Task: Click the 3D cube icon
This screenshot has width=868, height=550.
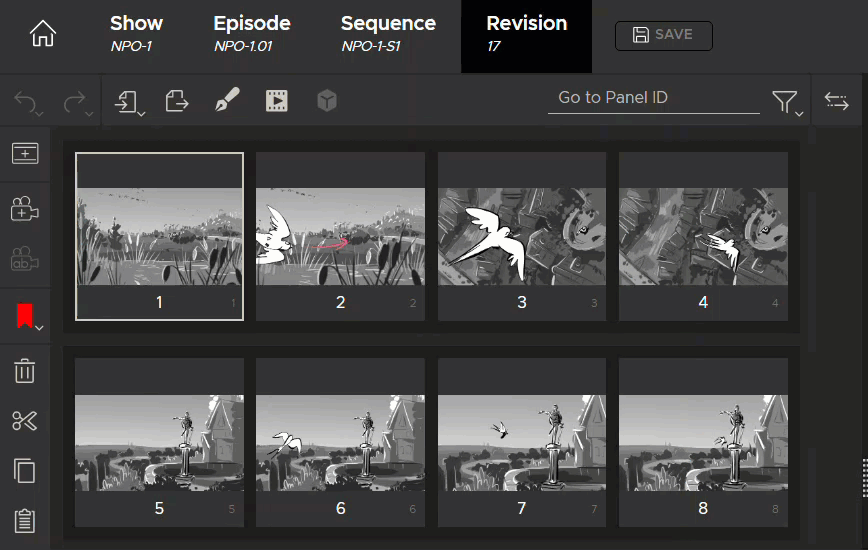Action: coord(326,100)
